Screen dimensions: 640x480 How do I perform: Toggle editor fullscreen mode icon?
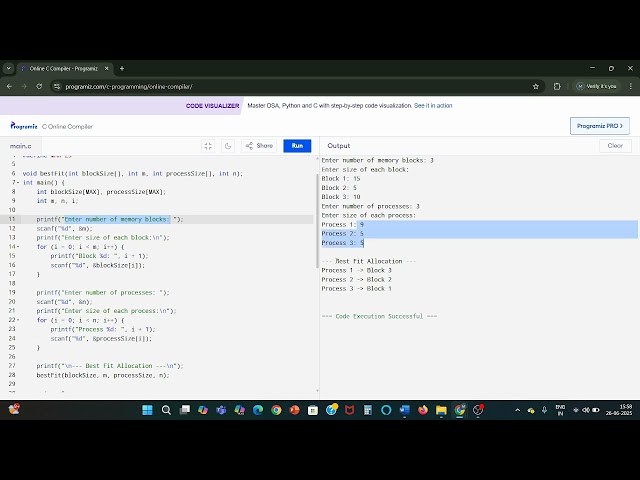coord(208,146)
